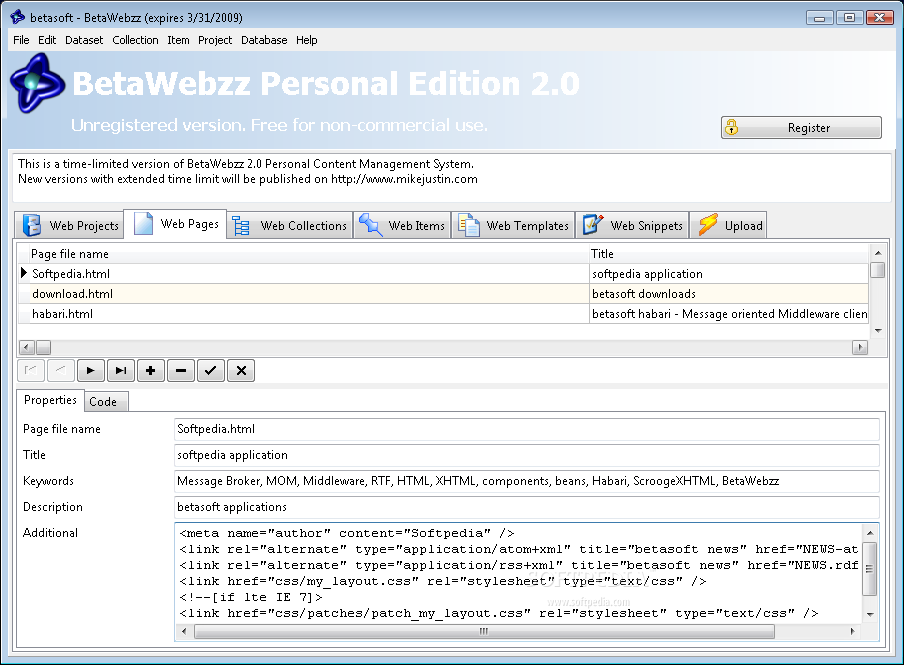Open the Upload tab
904x665 pixels.
(x=729, y=226)
